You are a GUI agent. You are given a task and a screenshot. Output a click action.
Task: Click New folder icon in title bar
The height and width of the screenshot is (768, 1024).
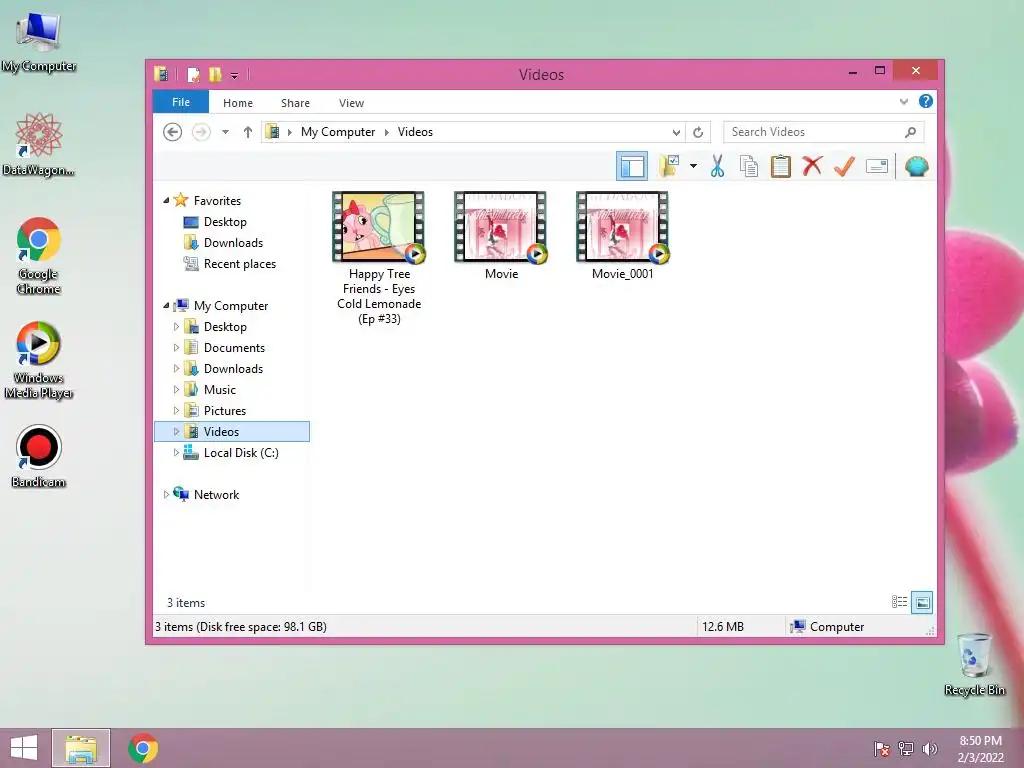coord(215,74)
